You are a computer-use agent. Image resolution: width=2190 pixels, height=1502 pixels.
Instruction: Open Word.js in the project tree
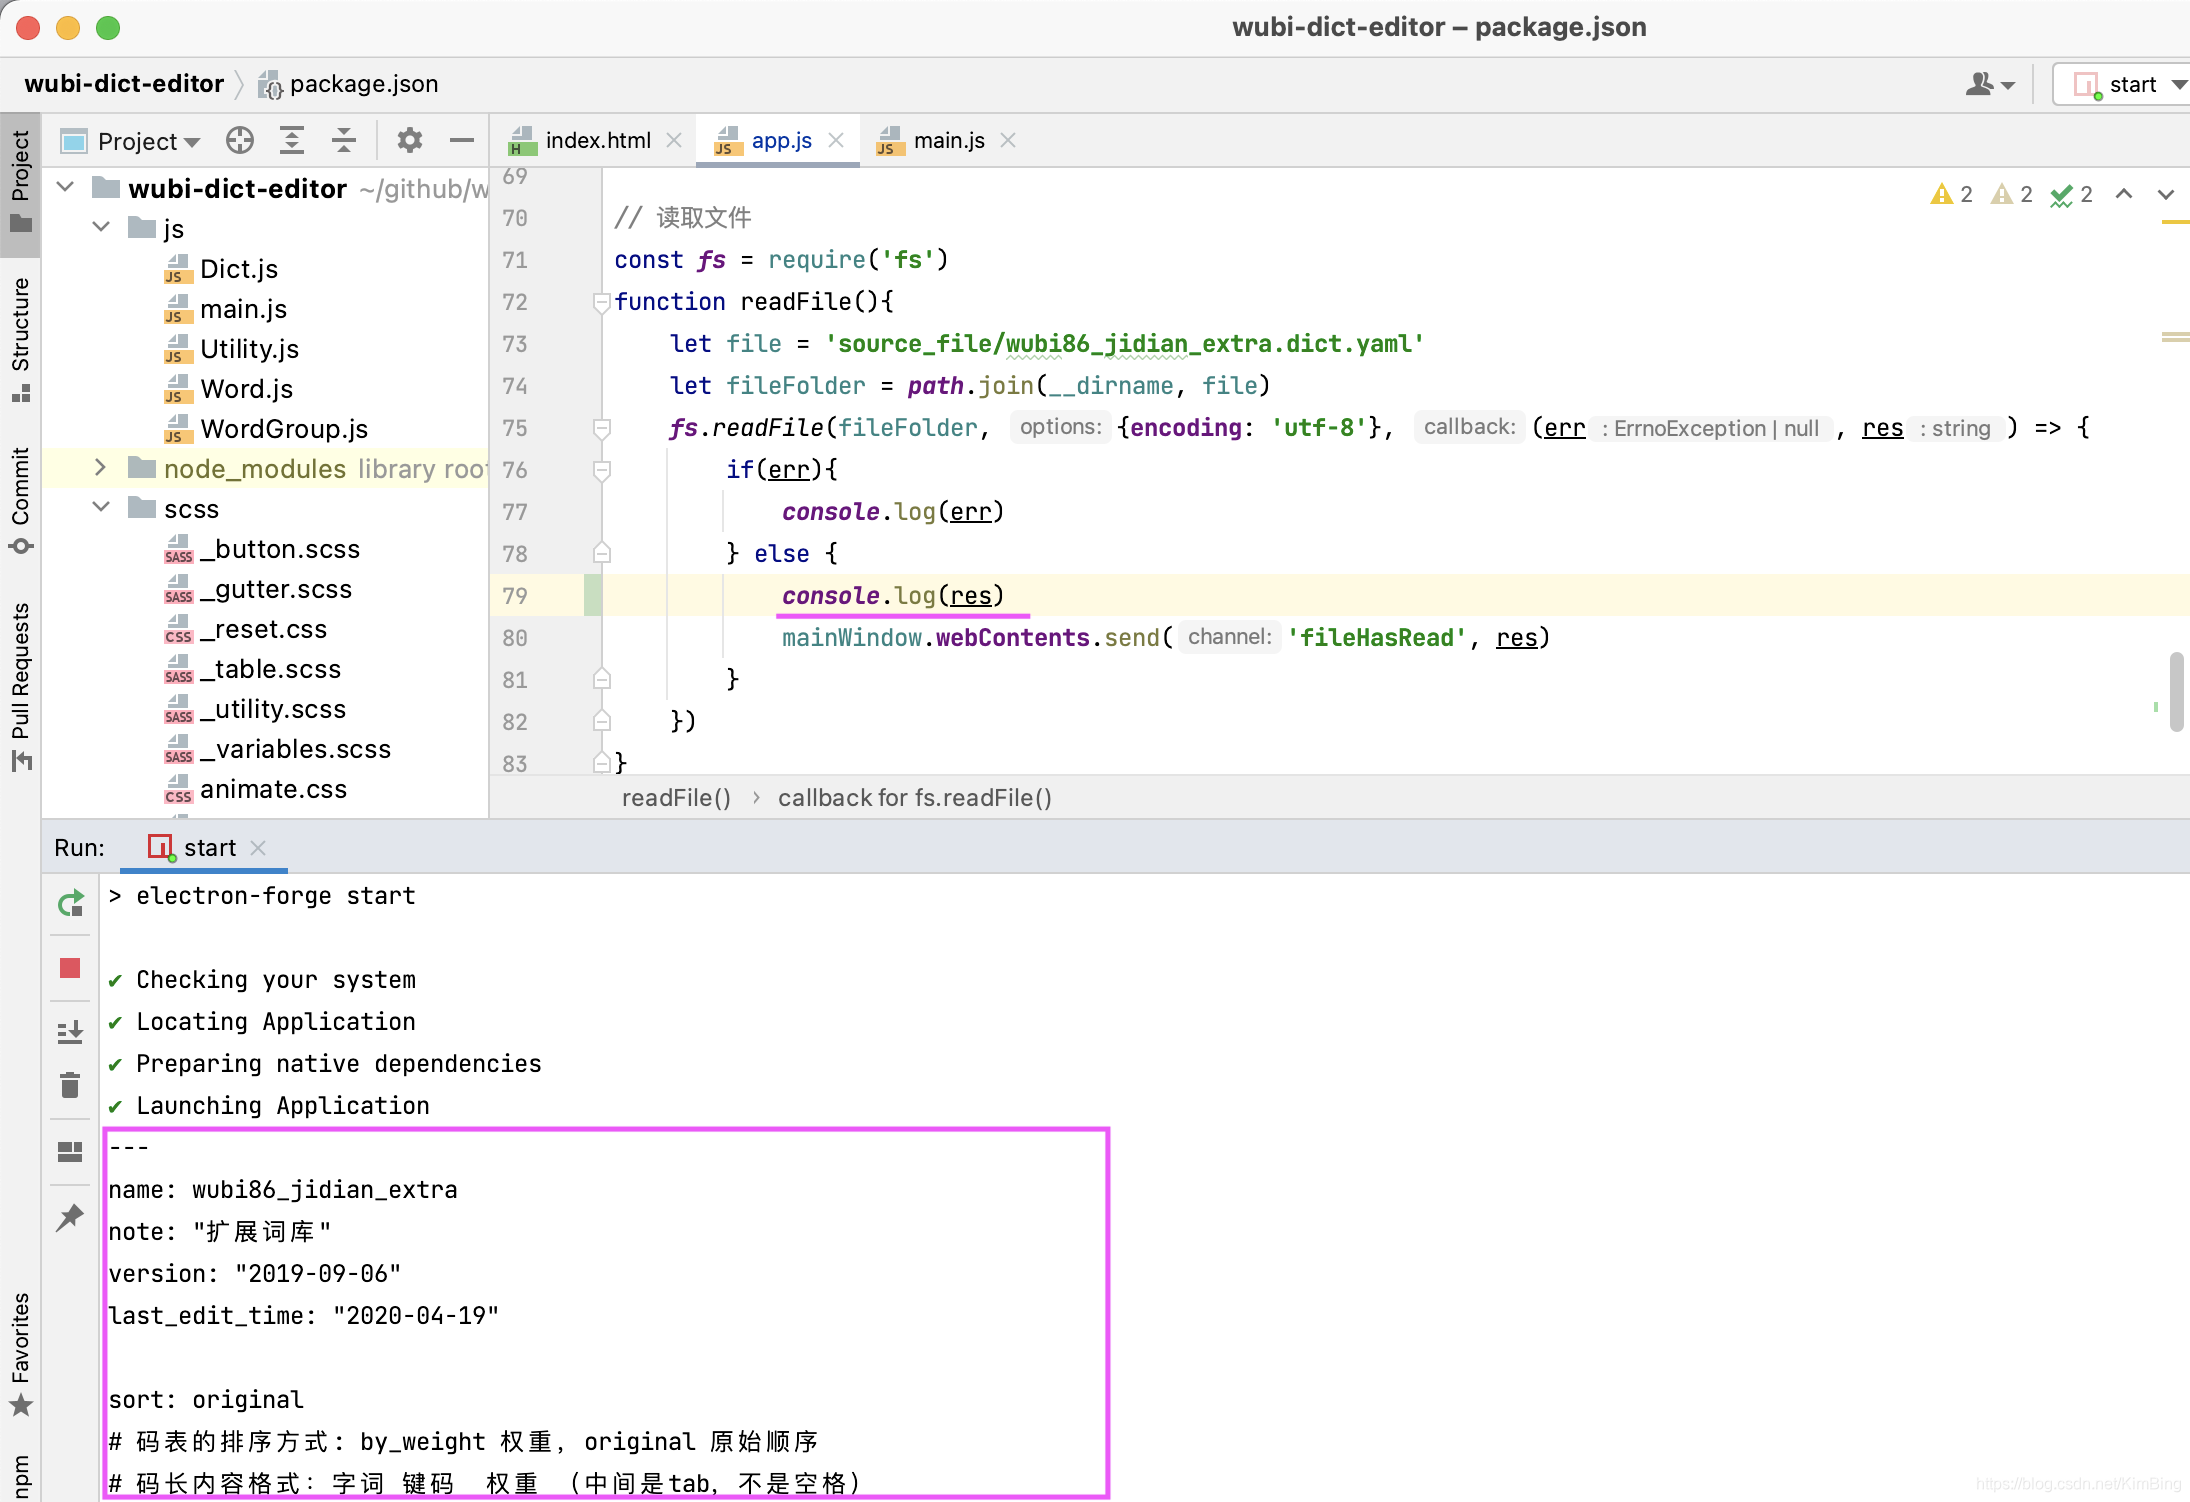coord(246,389)
